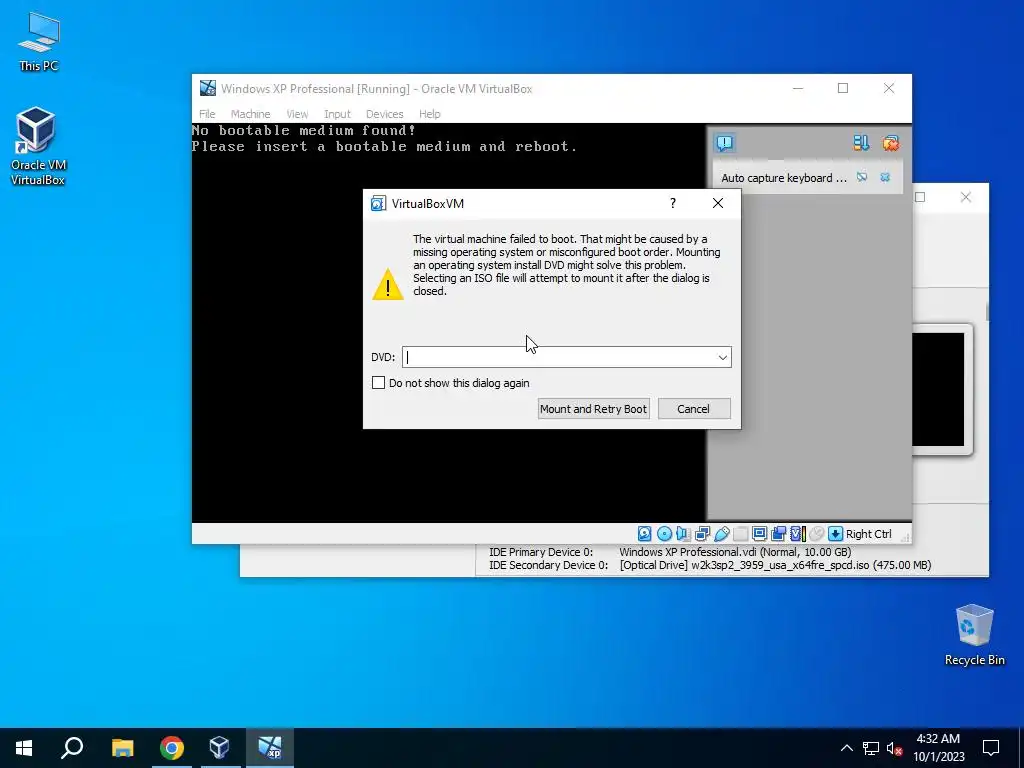
Task: Expand the DVD combo box dropdown arrow
Action: [722, 357]
